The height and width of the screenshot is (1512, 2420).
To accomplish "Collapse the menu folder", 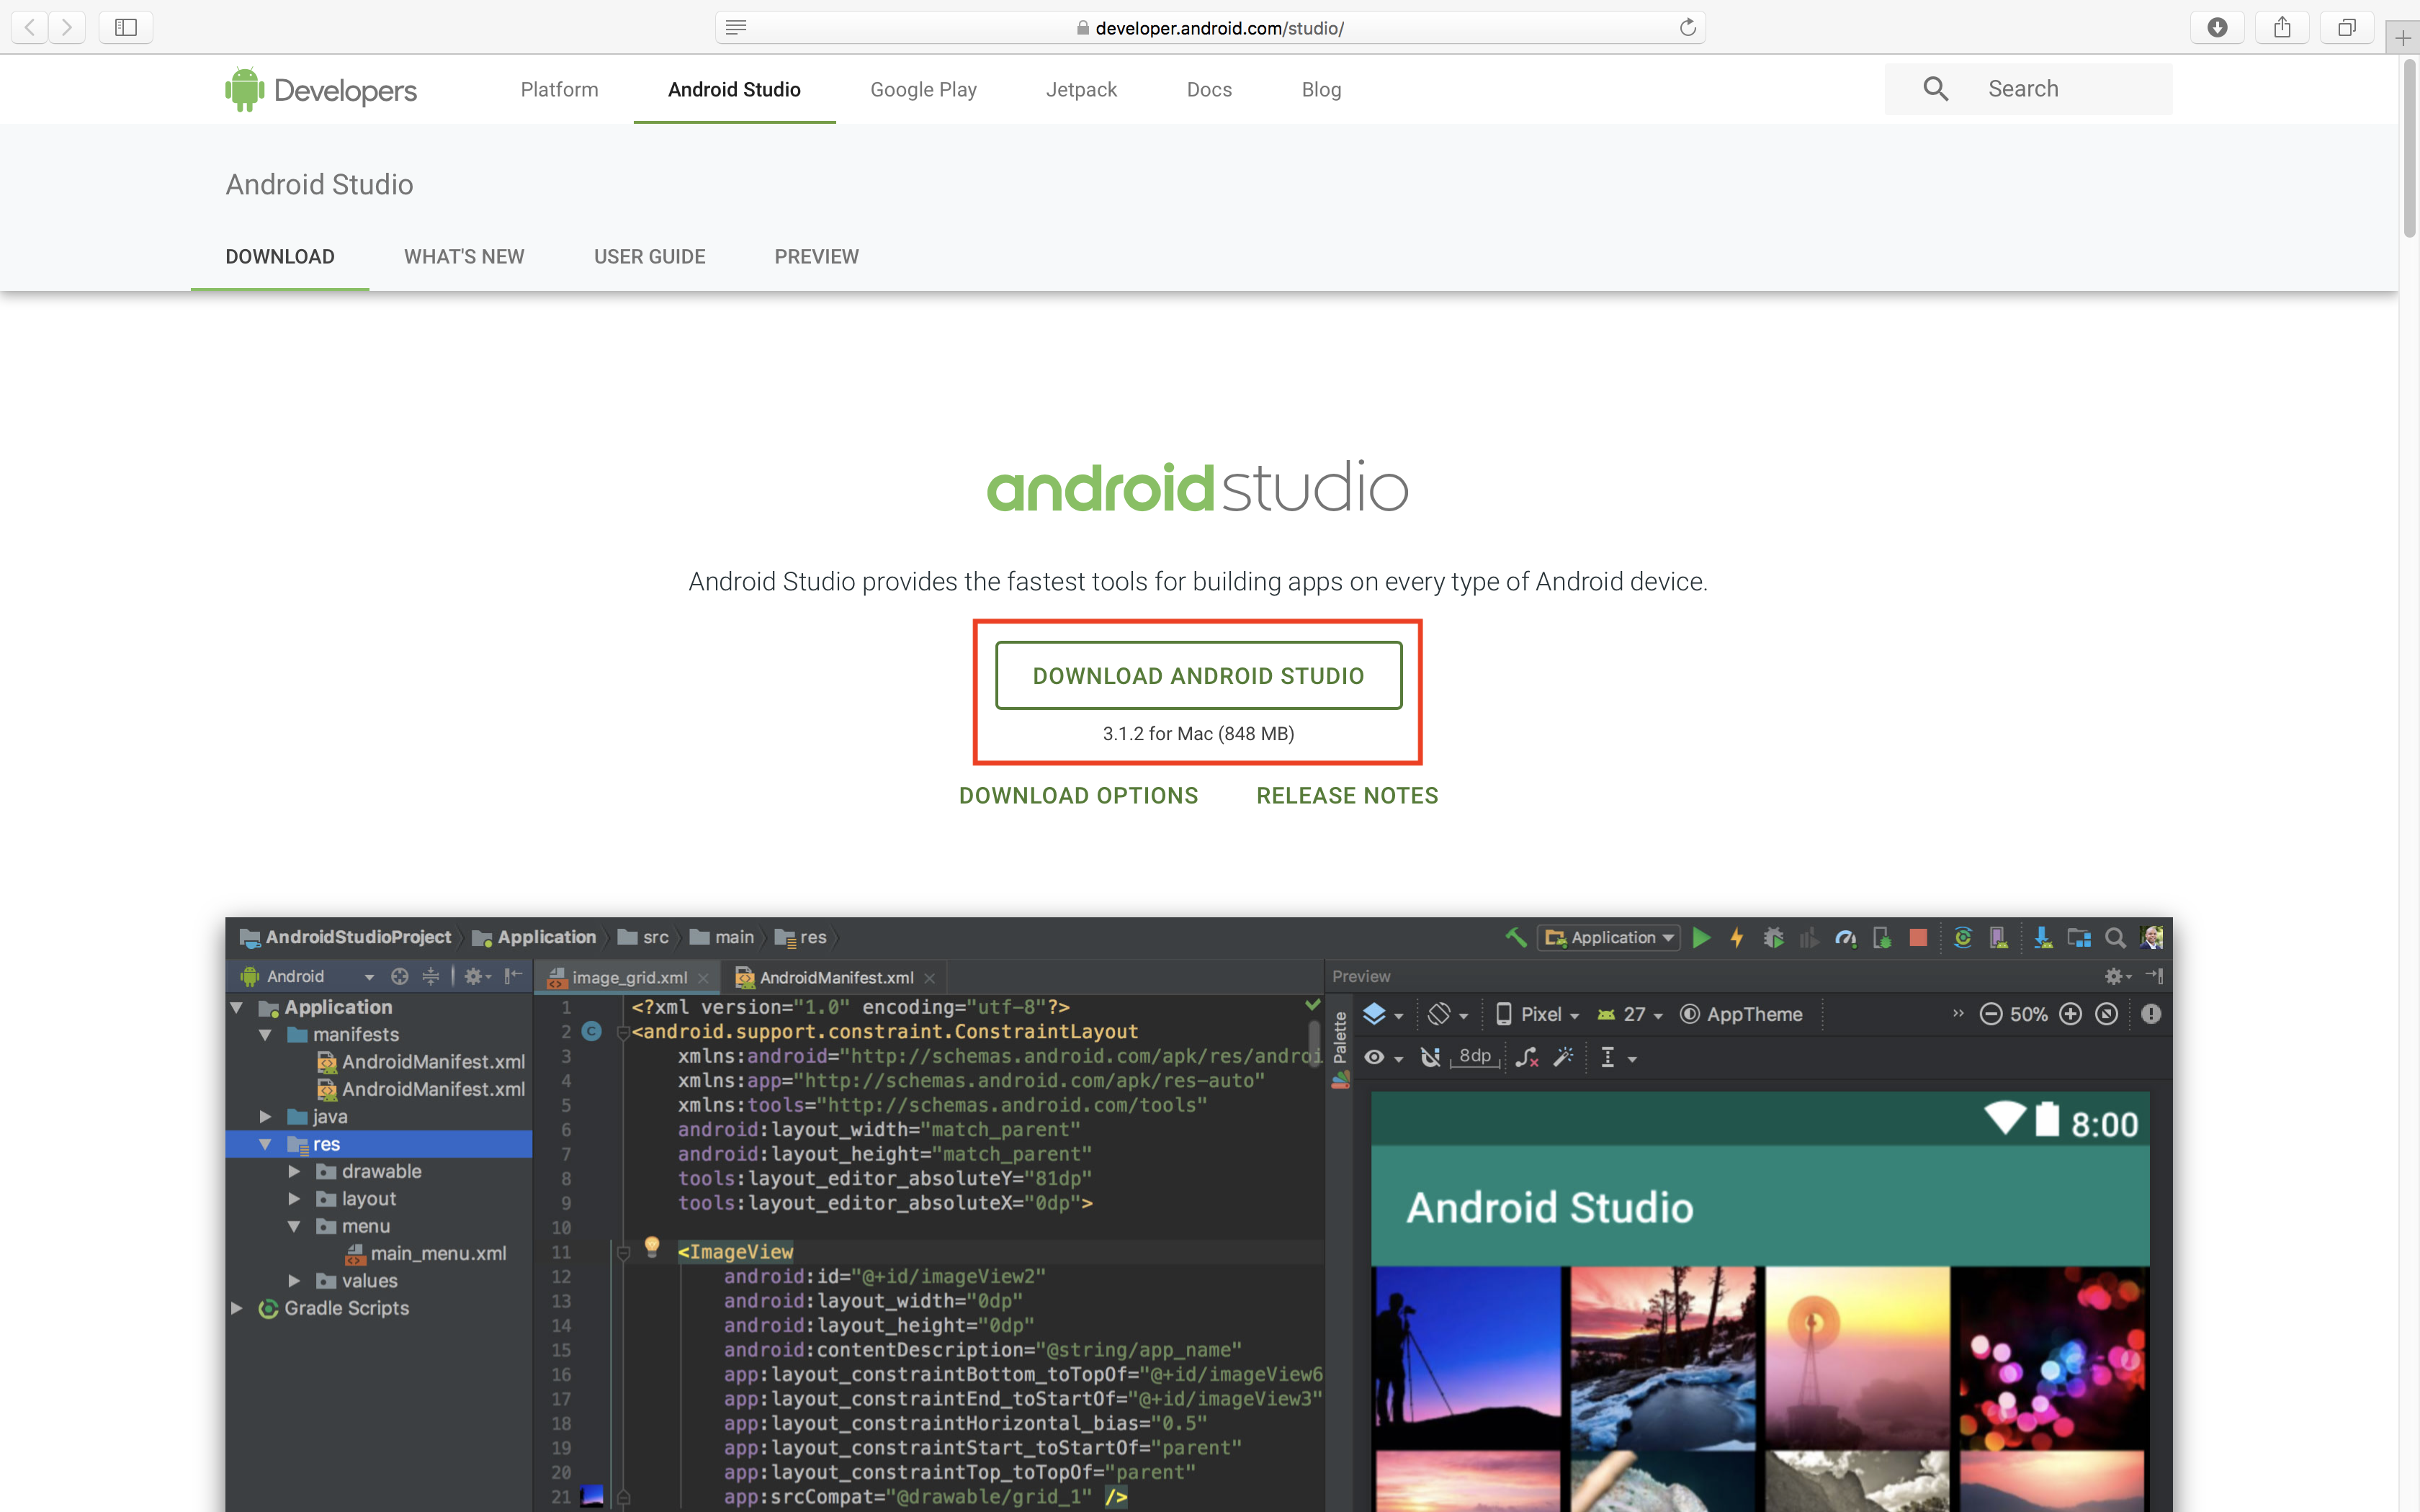I will coord(294,1226).
